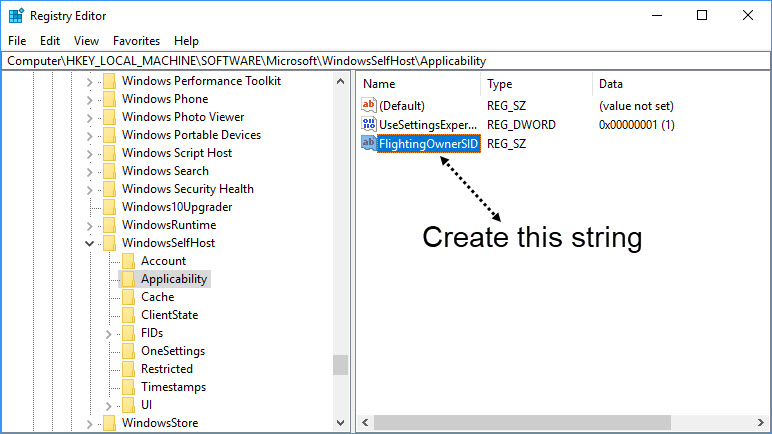The height and width of the screenshot is (434, 772).
Task: Expand the Windows Phone key
Action: point(90,100)
